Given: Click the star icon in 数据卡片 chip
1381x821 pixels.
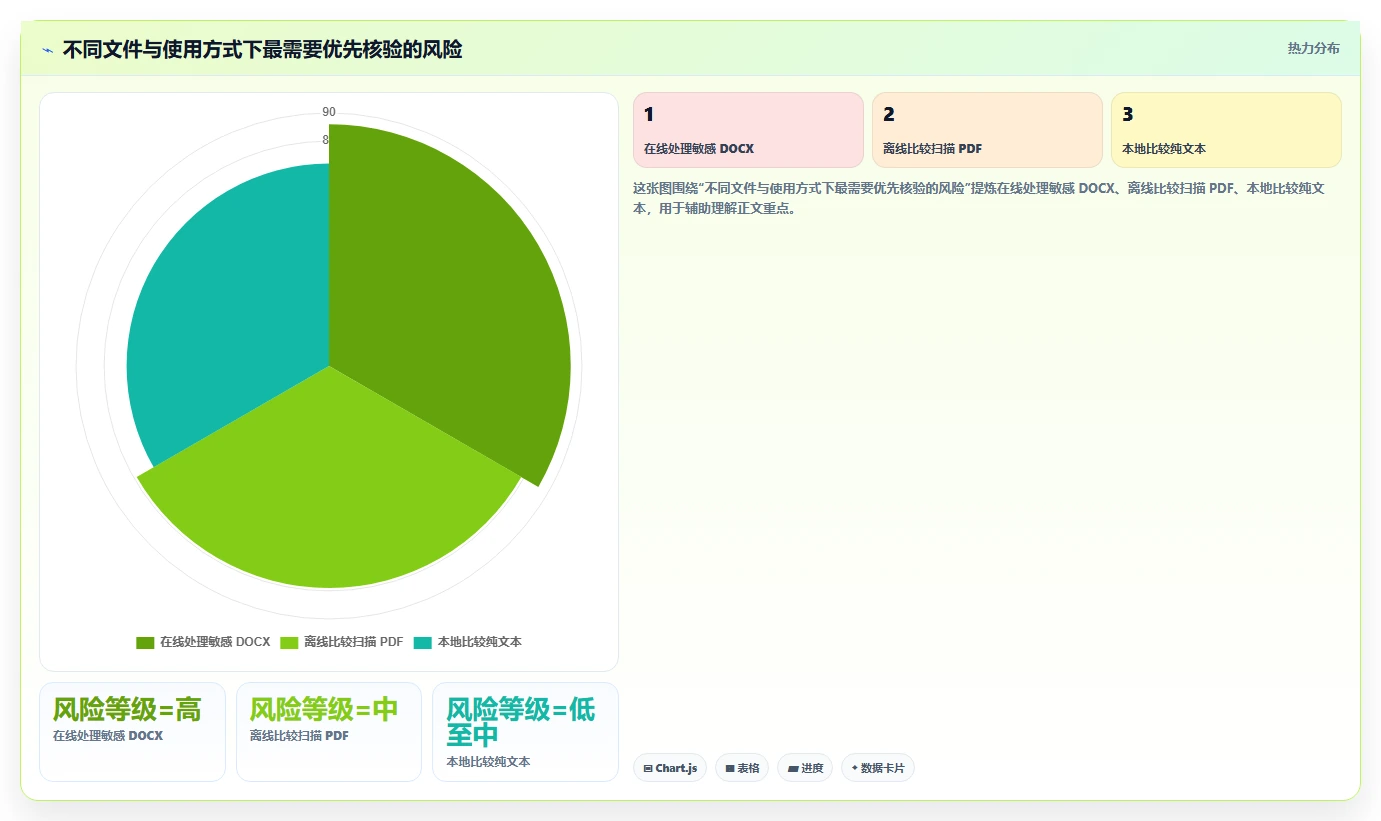Looking at the screenshot, I should click(855, 768).
